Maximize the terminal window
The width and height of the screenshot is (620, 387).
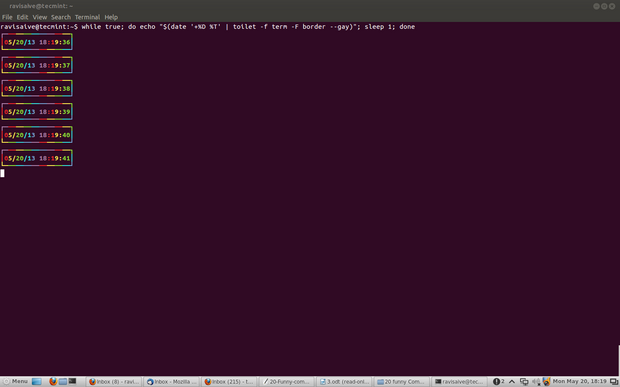pyautogui.click(x=604, y=6)
